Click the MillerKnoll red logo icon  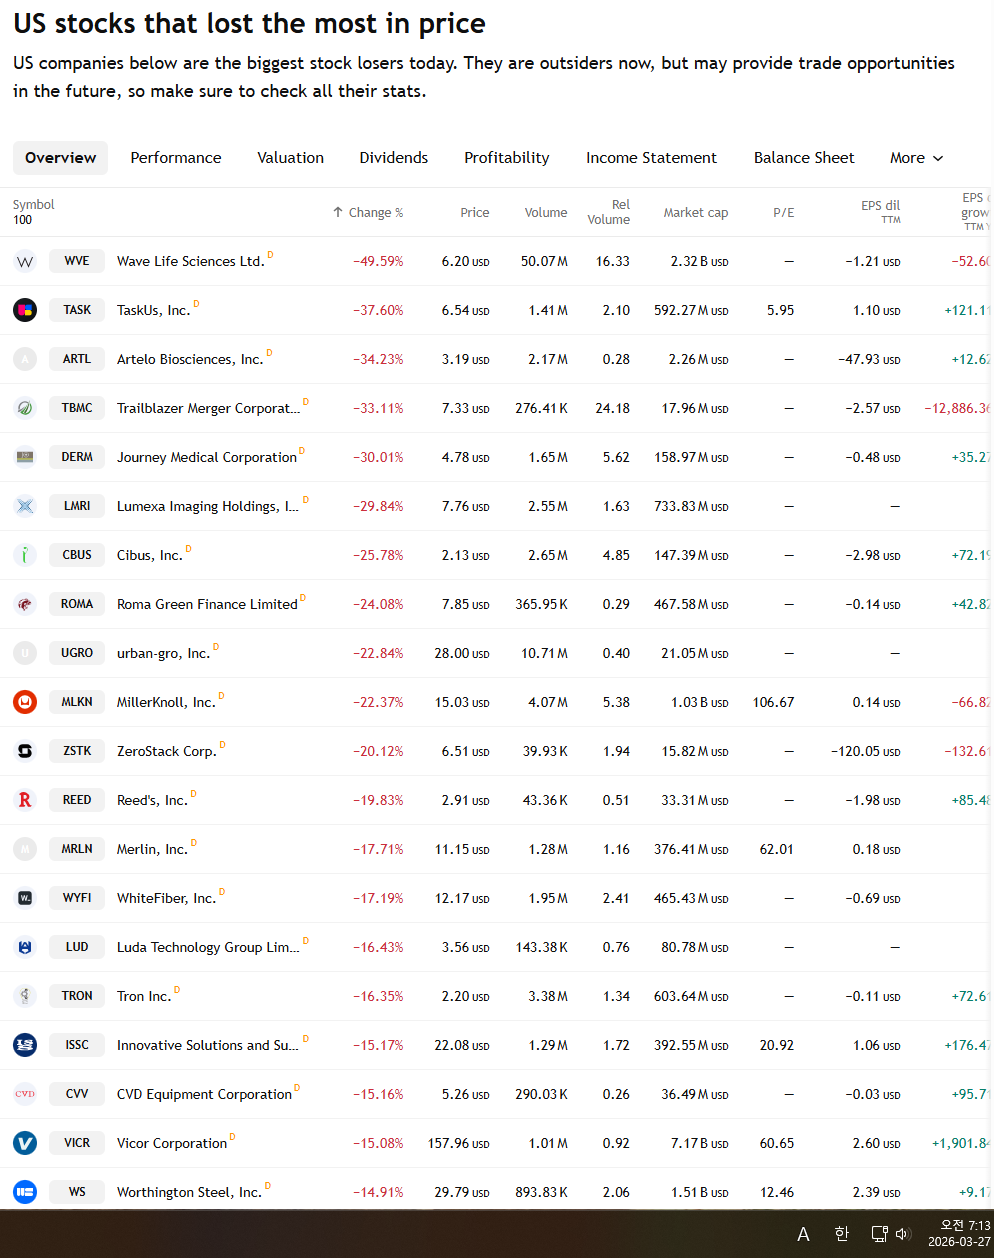coord(25,702)
